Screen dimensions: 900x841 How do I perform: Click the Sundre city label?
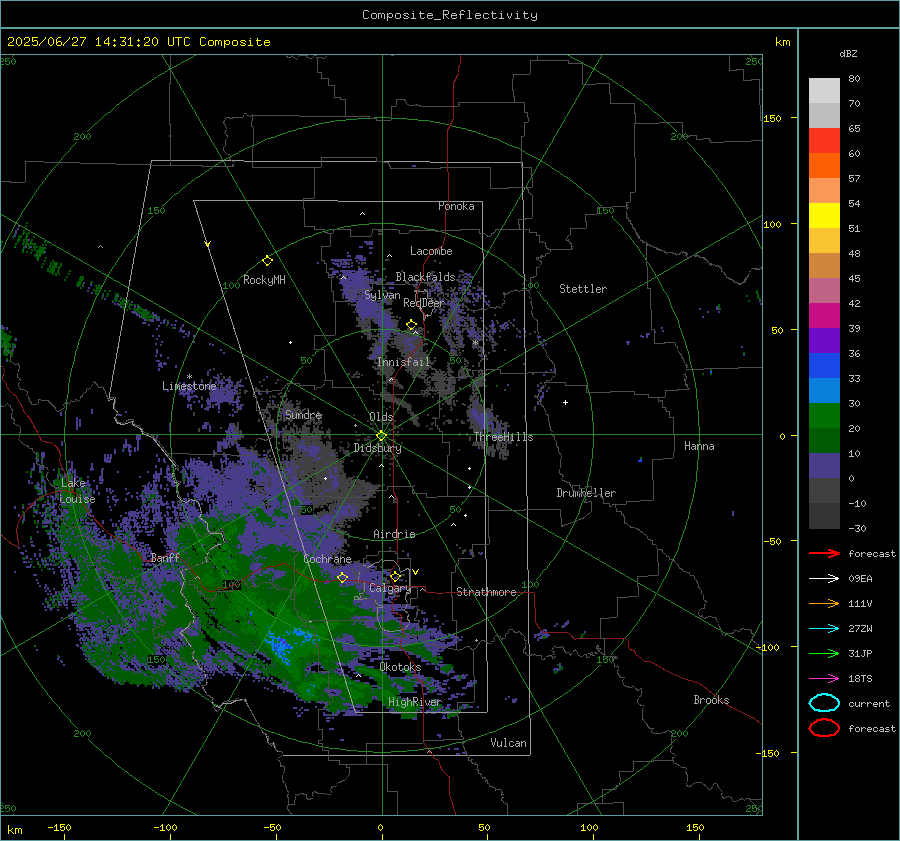tap(303, 414)
